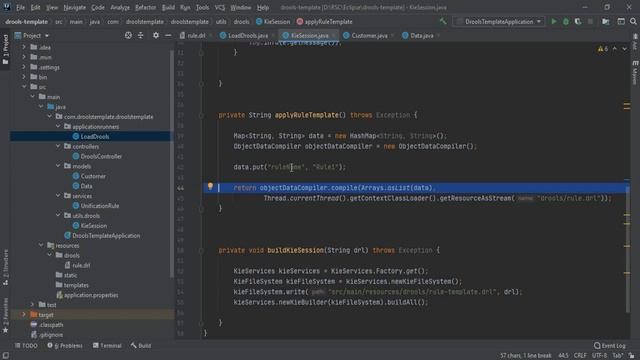Select DroolsTemplateApplication in tree
The image size is (640, 360).
[x=106, y=236]
